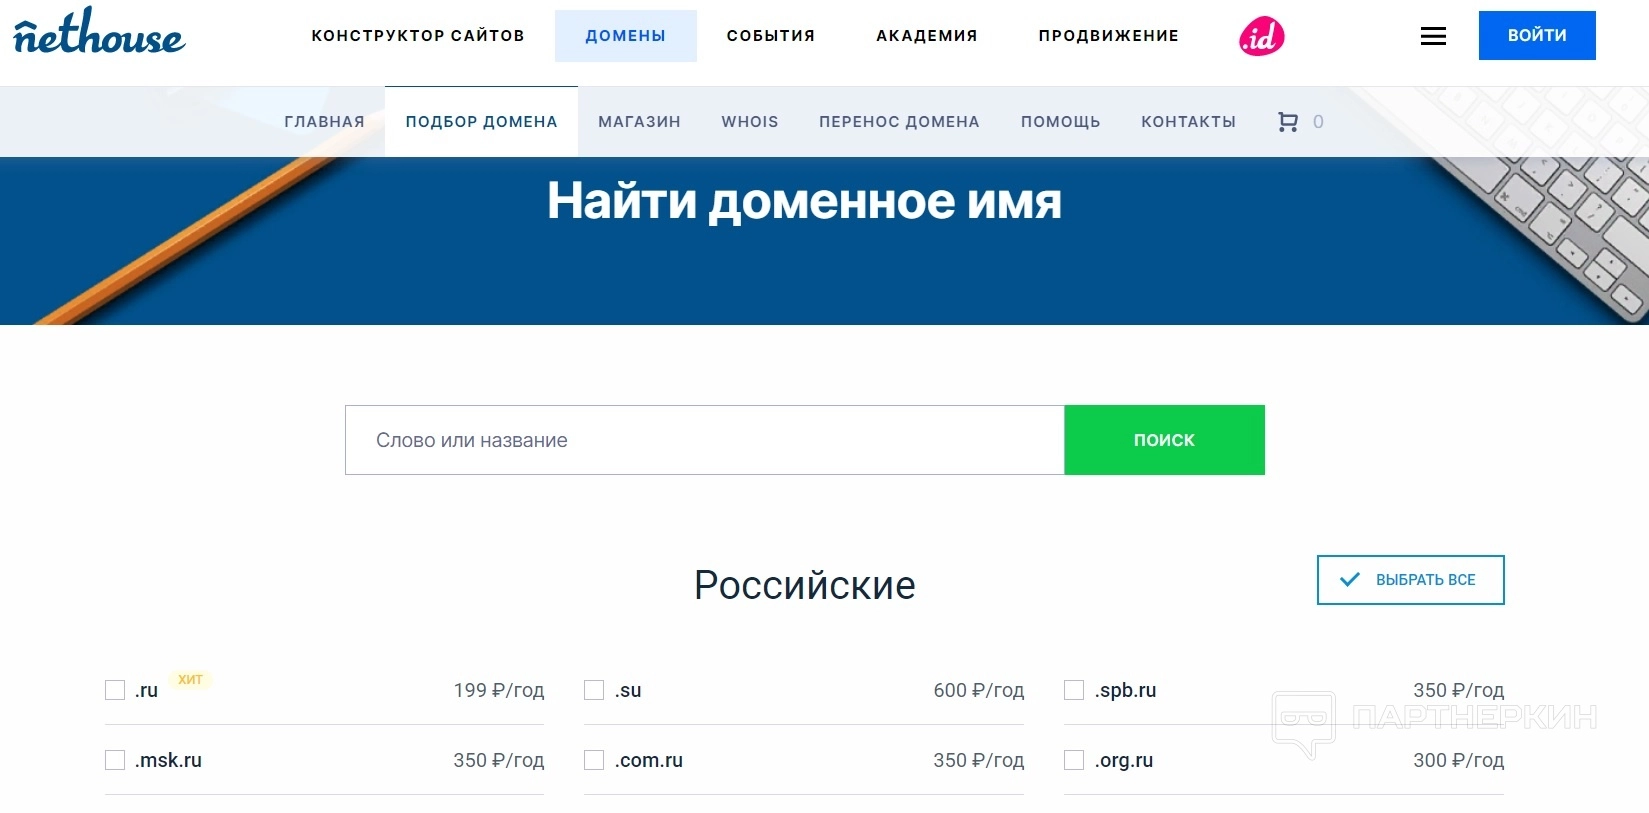Click the 350 ₽/год price for .spb.ru
The width and height of the screenshot is (1649, 813).
coord(1458,690)
